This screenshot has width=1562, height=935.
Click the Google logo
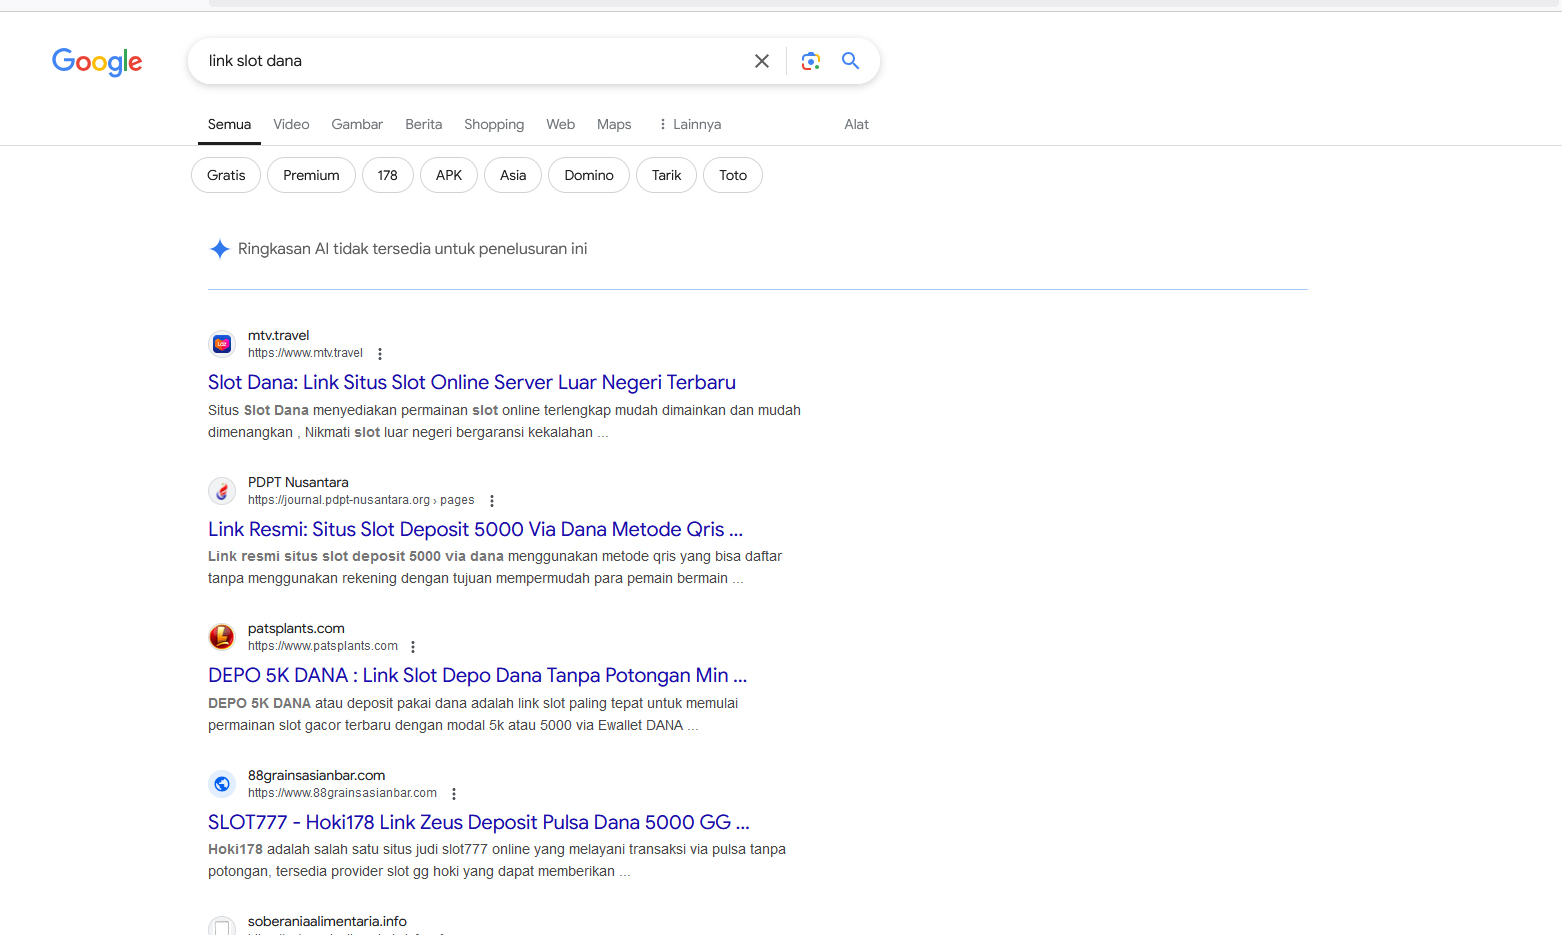click(97, 62)
